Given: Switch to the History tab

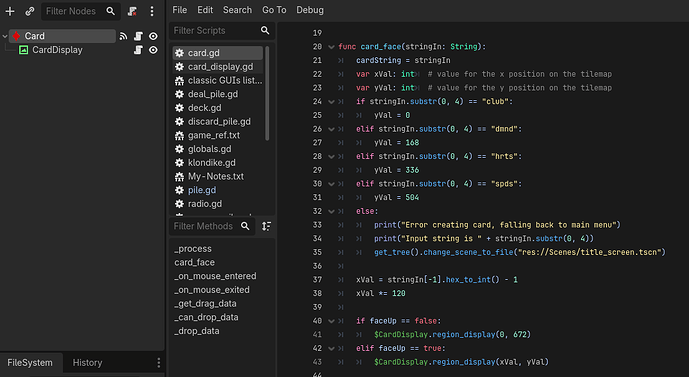Looking at the screenshot, I should 87,362.
